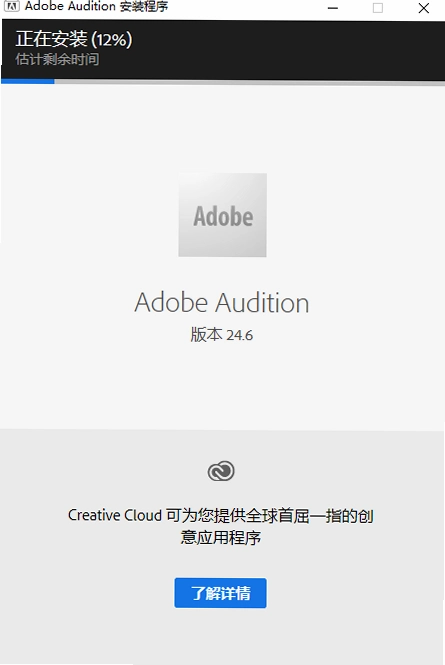Close the Adobe Audition installer window

[423, 8]
